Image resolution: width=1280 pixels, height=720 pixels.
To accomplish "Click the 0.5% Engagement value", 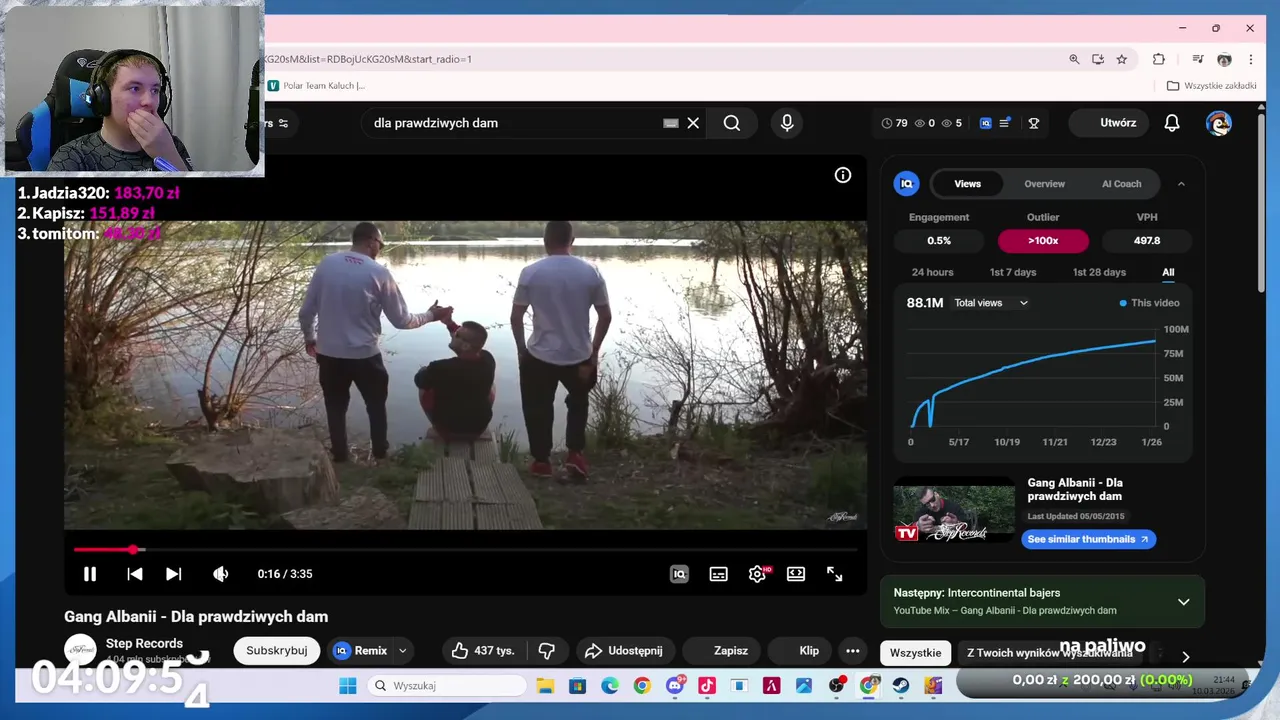I will pyautogui.click(x=939, y=240).
